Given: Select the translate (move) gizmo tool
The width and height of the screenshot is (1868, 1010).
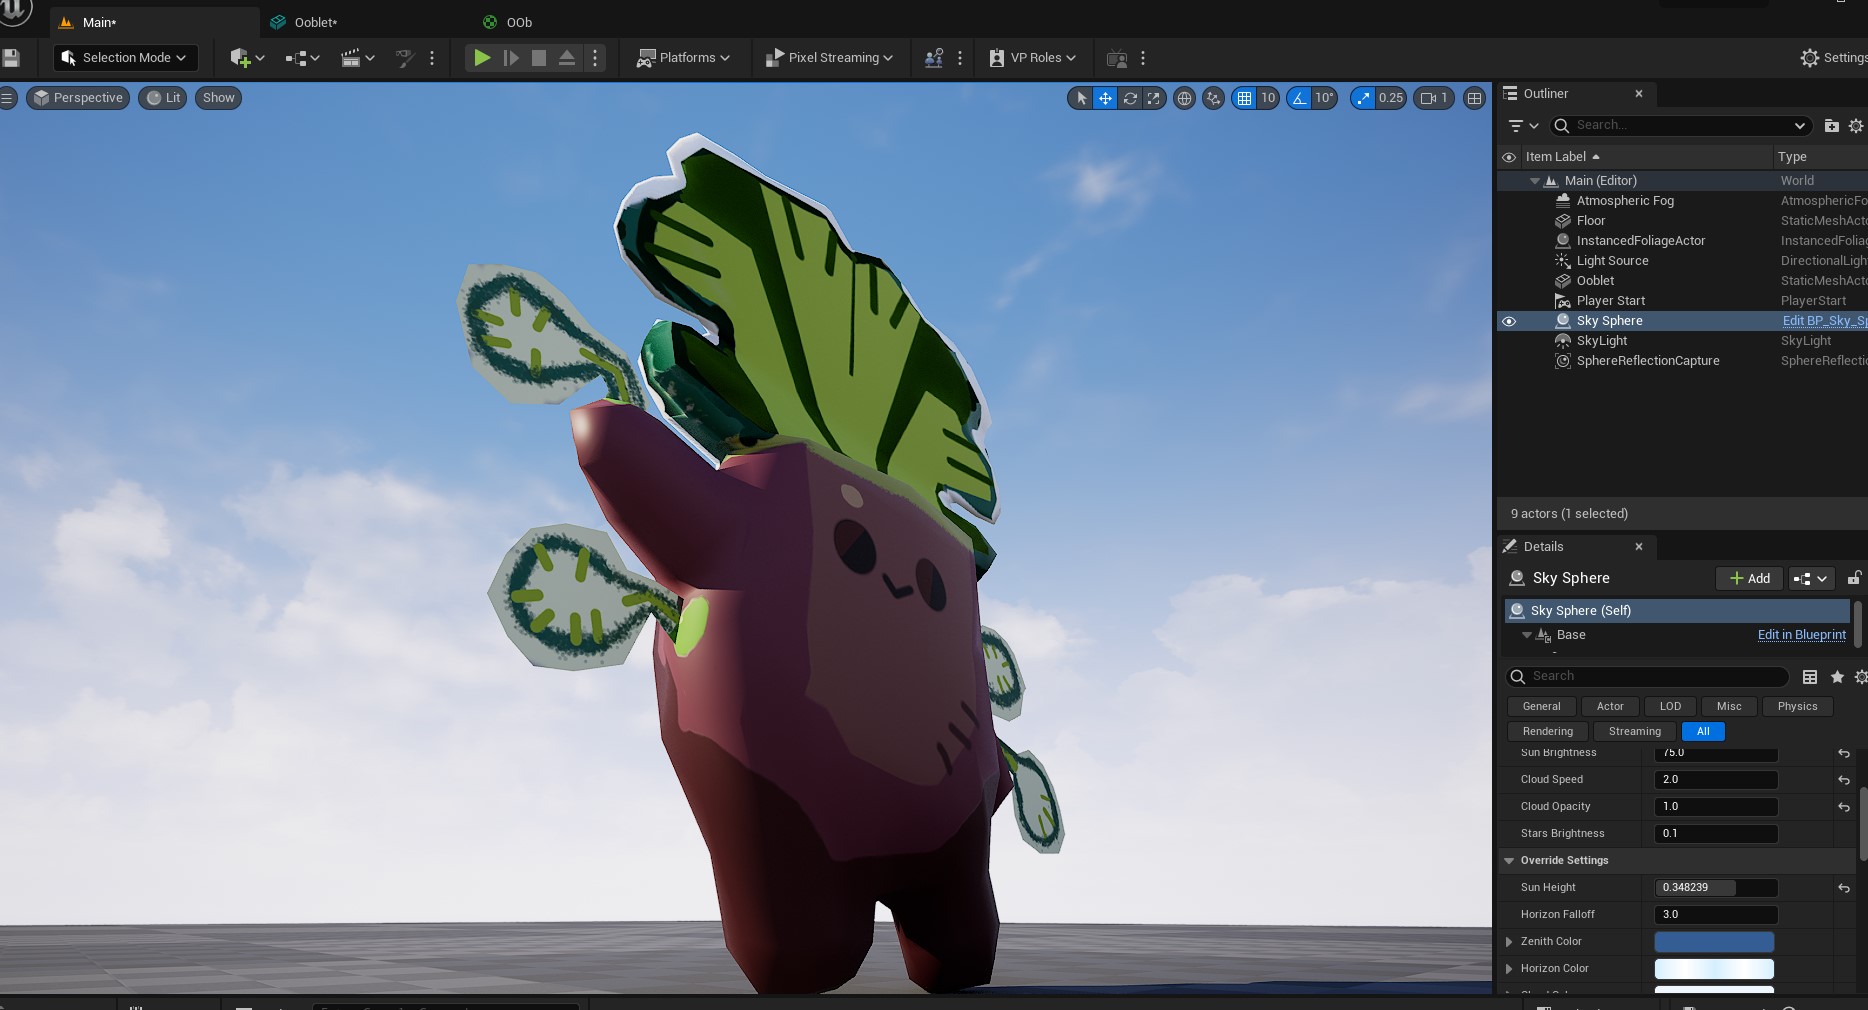Looking at the screenshot, I should (x=1105, y=98).
